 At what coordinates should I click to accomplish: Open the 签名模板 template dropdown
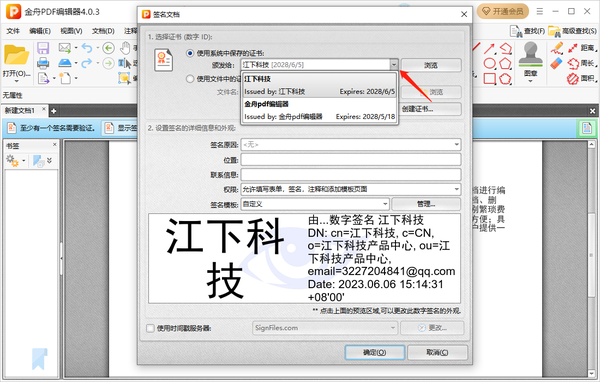coord(385,204)
